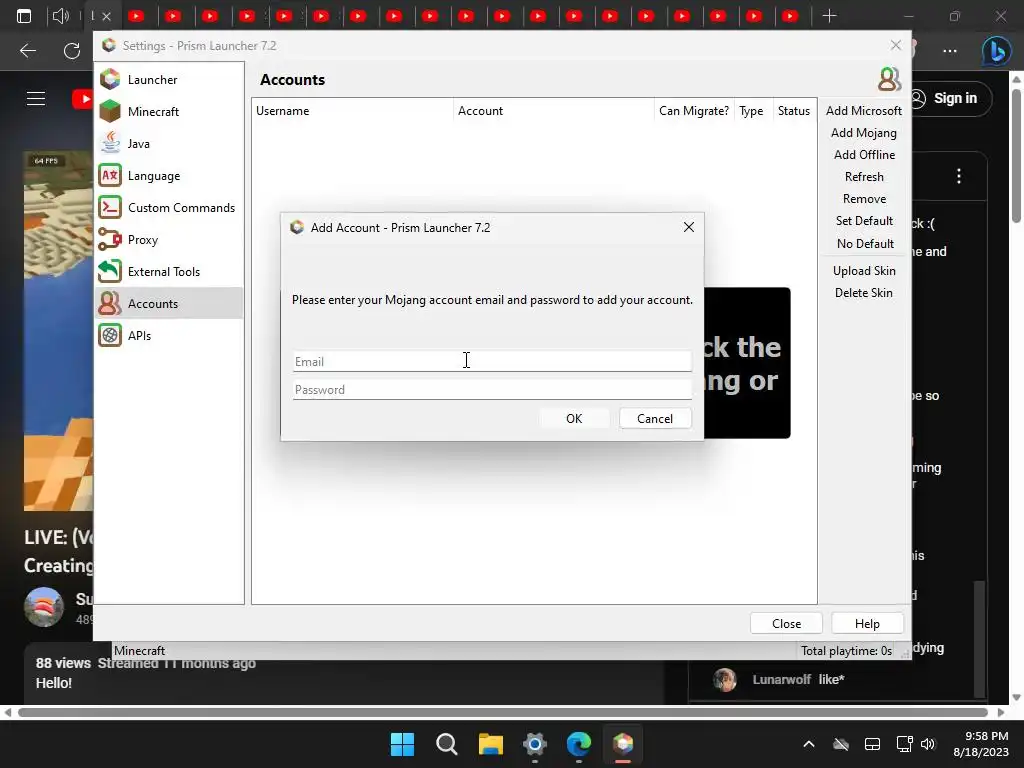This screenshot has height=768, width=1024.
Task: Open Windows taskbar Search
Action: click(x=447, y=744)
